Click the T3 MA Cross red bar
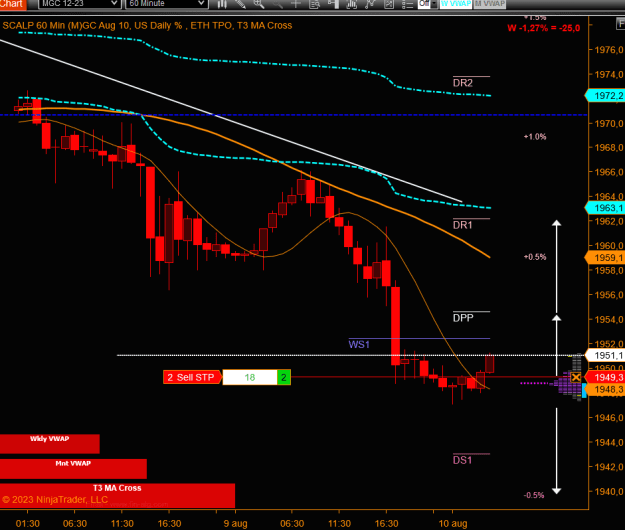 tap(117, 495)
